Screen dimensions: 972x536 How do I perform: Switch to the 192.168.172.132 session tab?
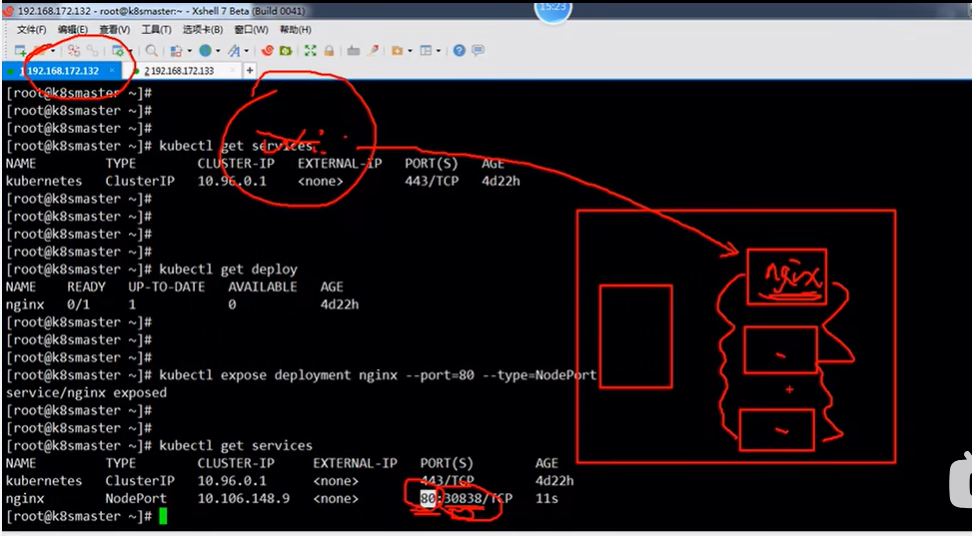(x=60, y=71)
